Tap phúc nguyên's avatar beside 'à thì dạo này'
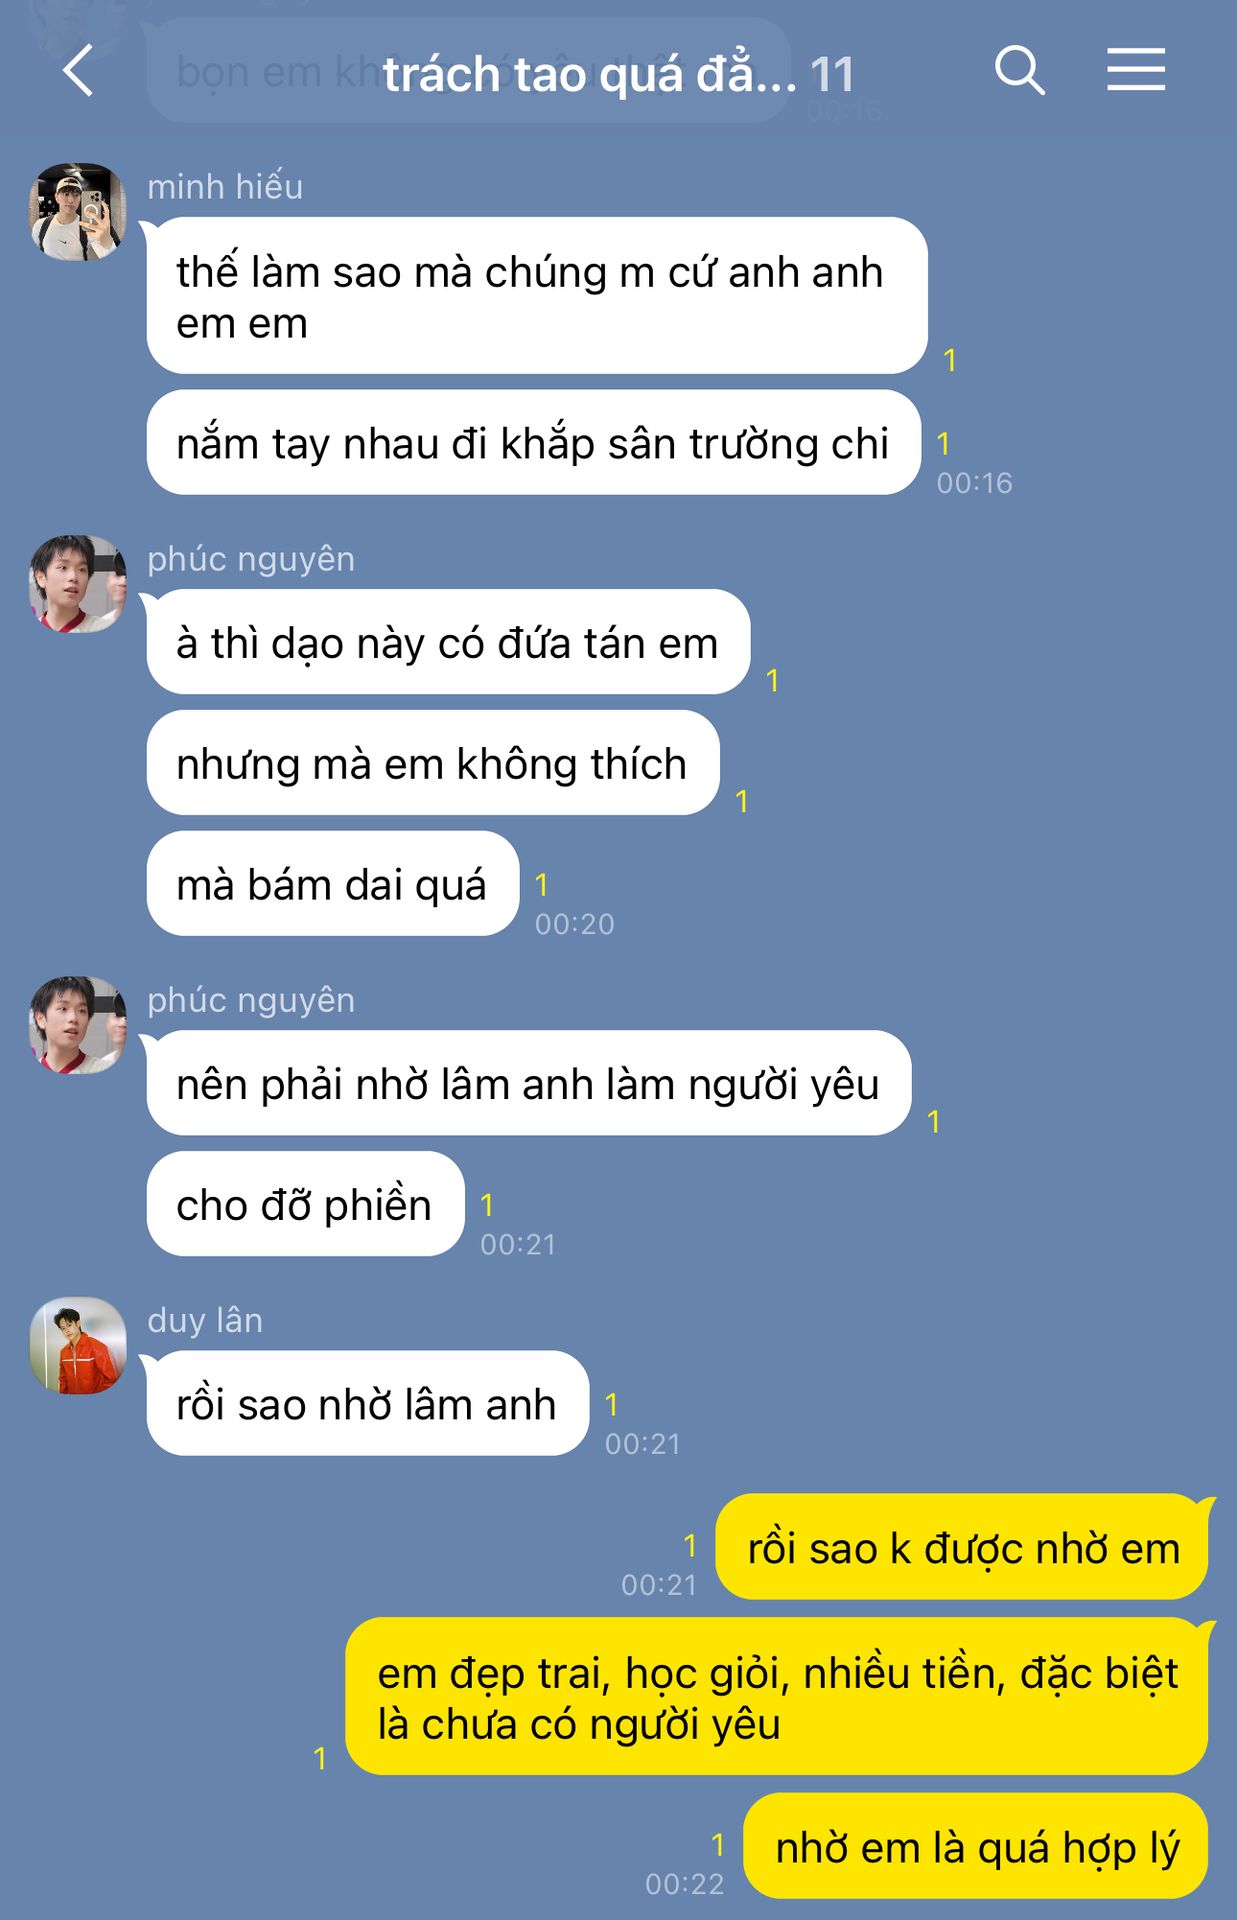The height and width of the screenshot is (1920, 1237). tap(78, 583)
